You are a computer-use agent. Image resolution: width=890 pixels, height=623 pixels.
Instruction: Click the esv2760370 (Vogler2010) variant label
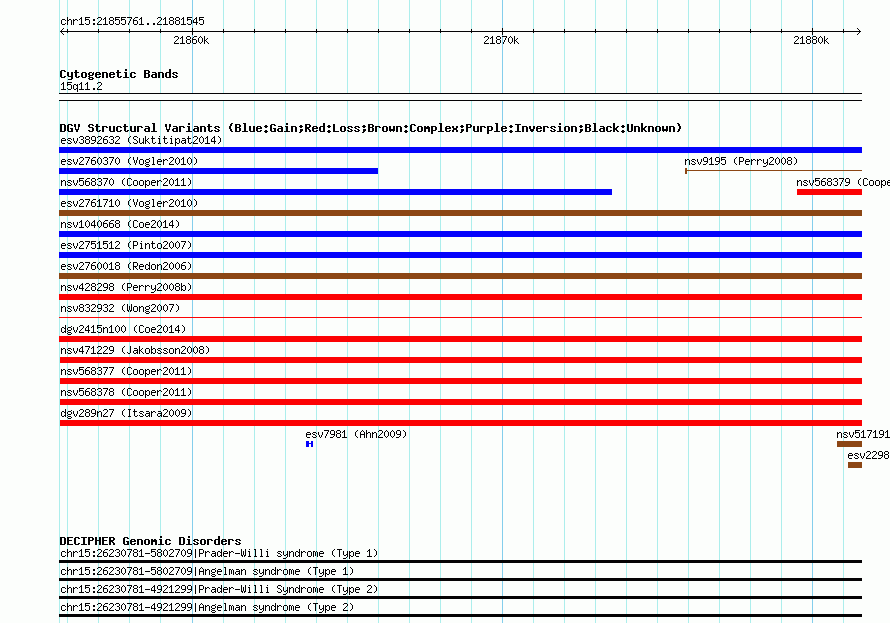pos(129,161)
